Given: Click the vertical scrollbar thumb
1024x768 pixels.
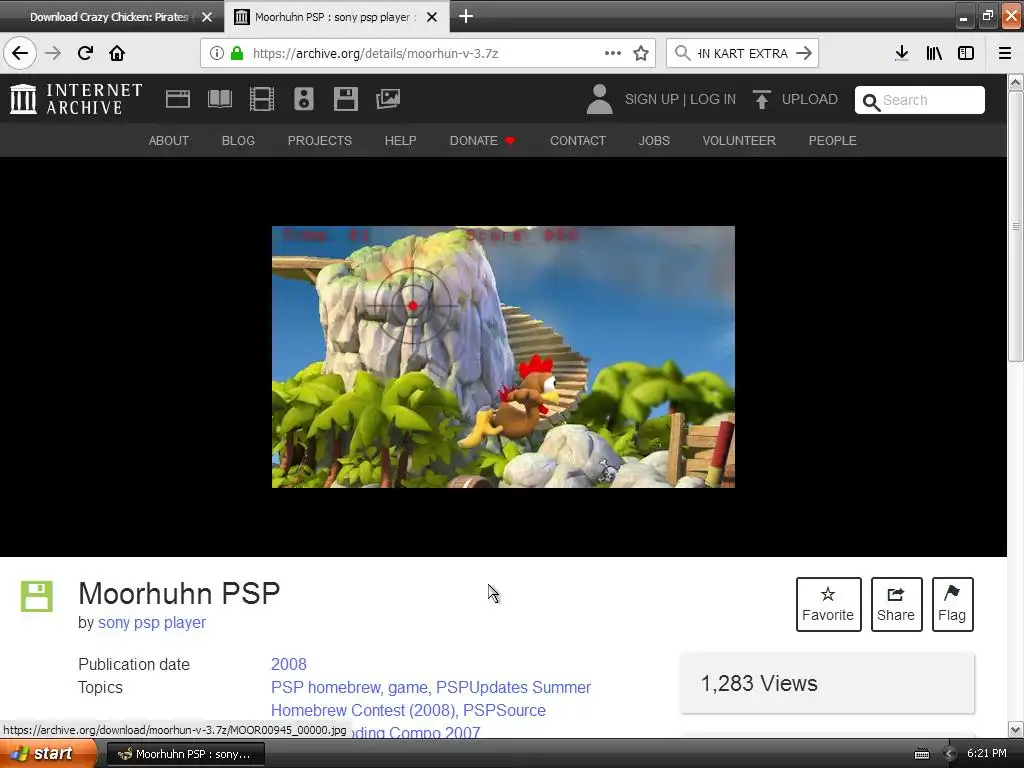Looking at the screenshot, I should (x=1016, y=226).
